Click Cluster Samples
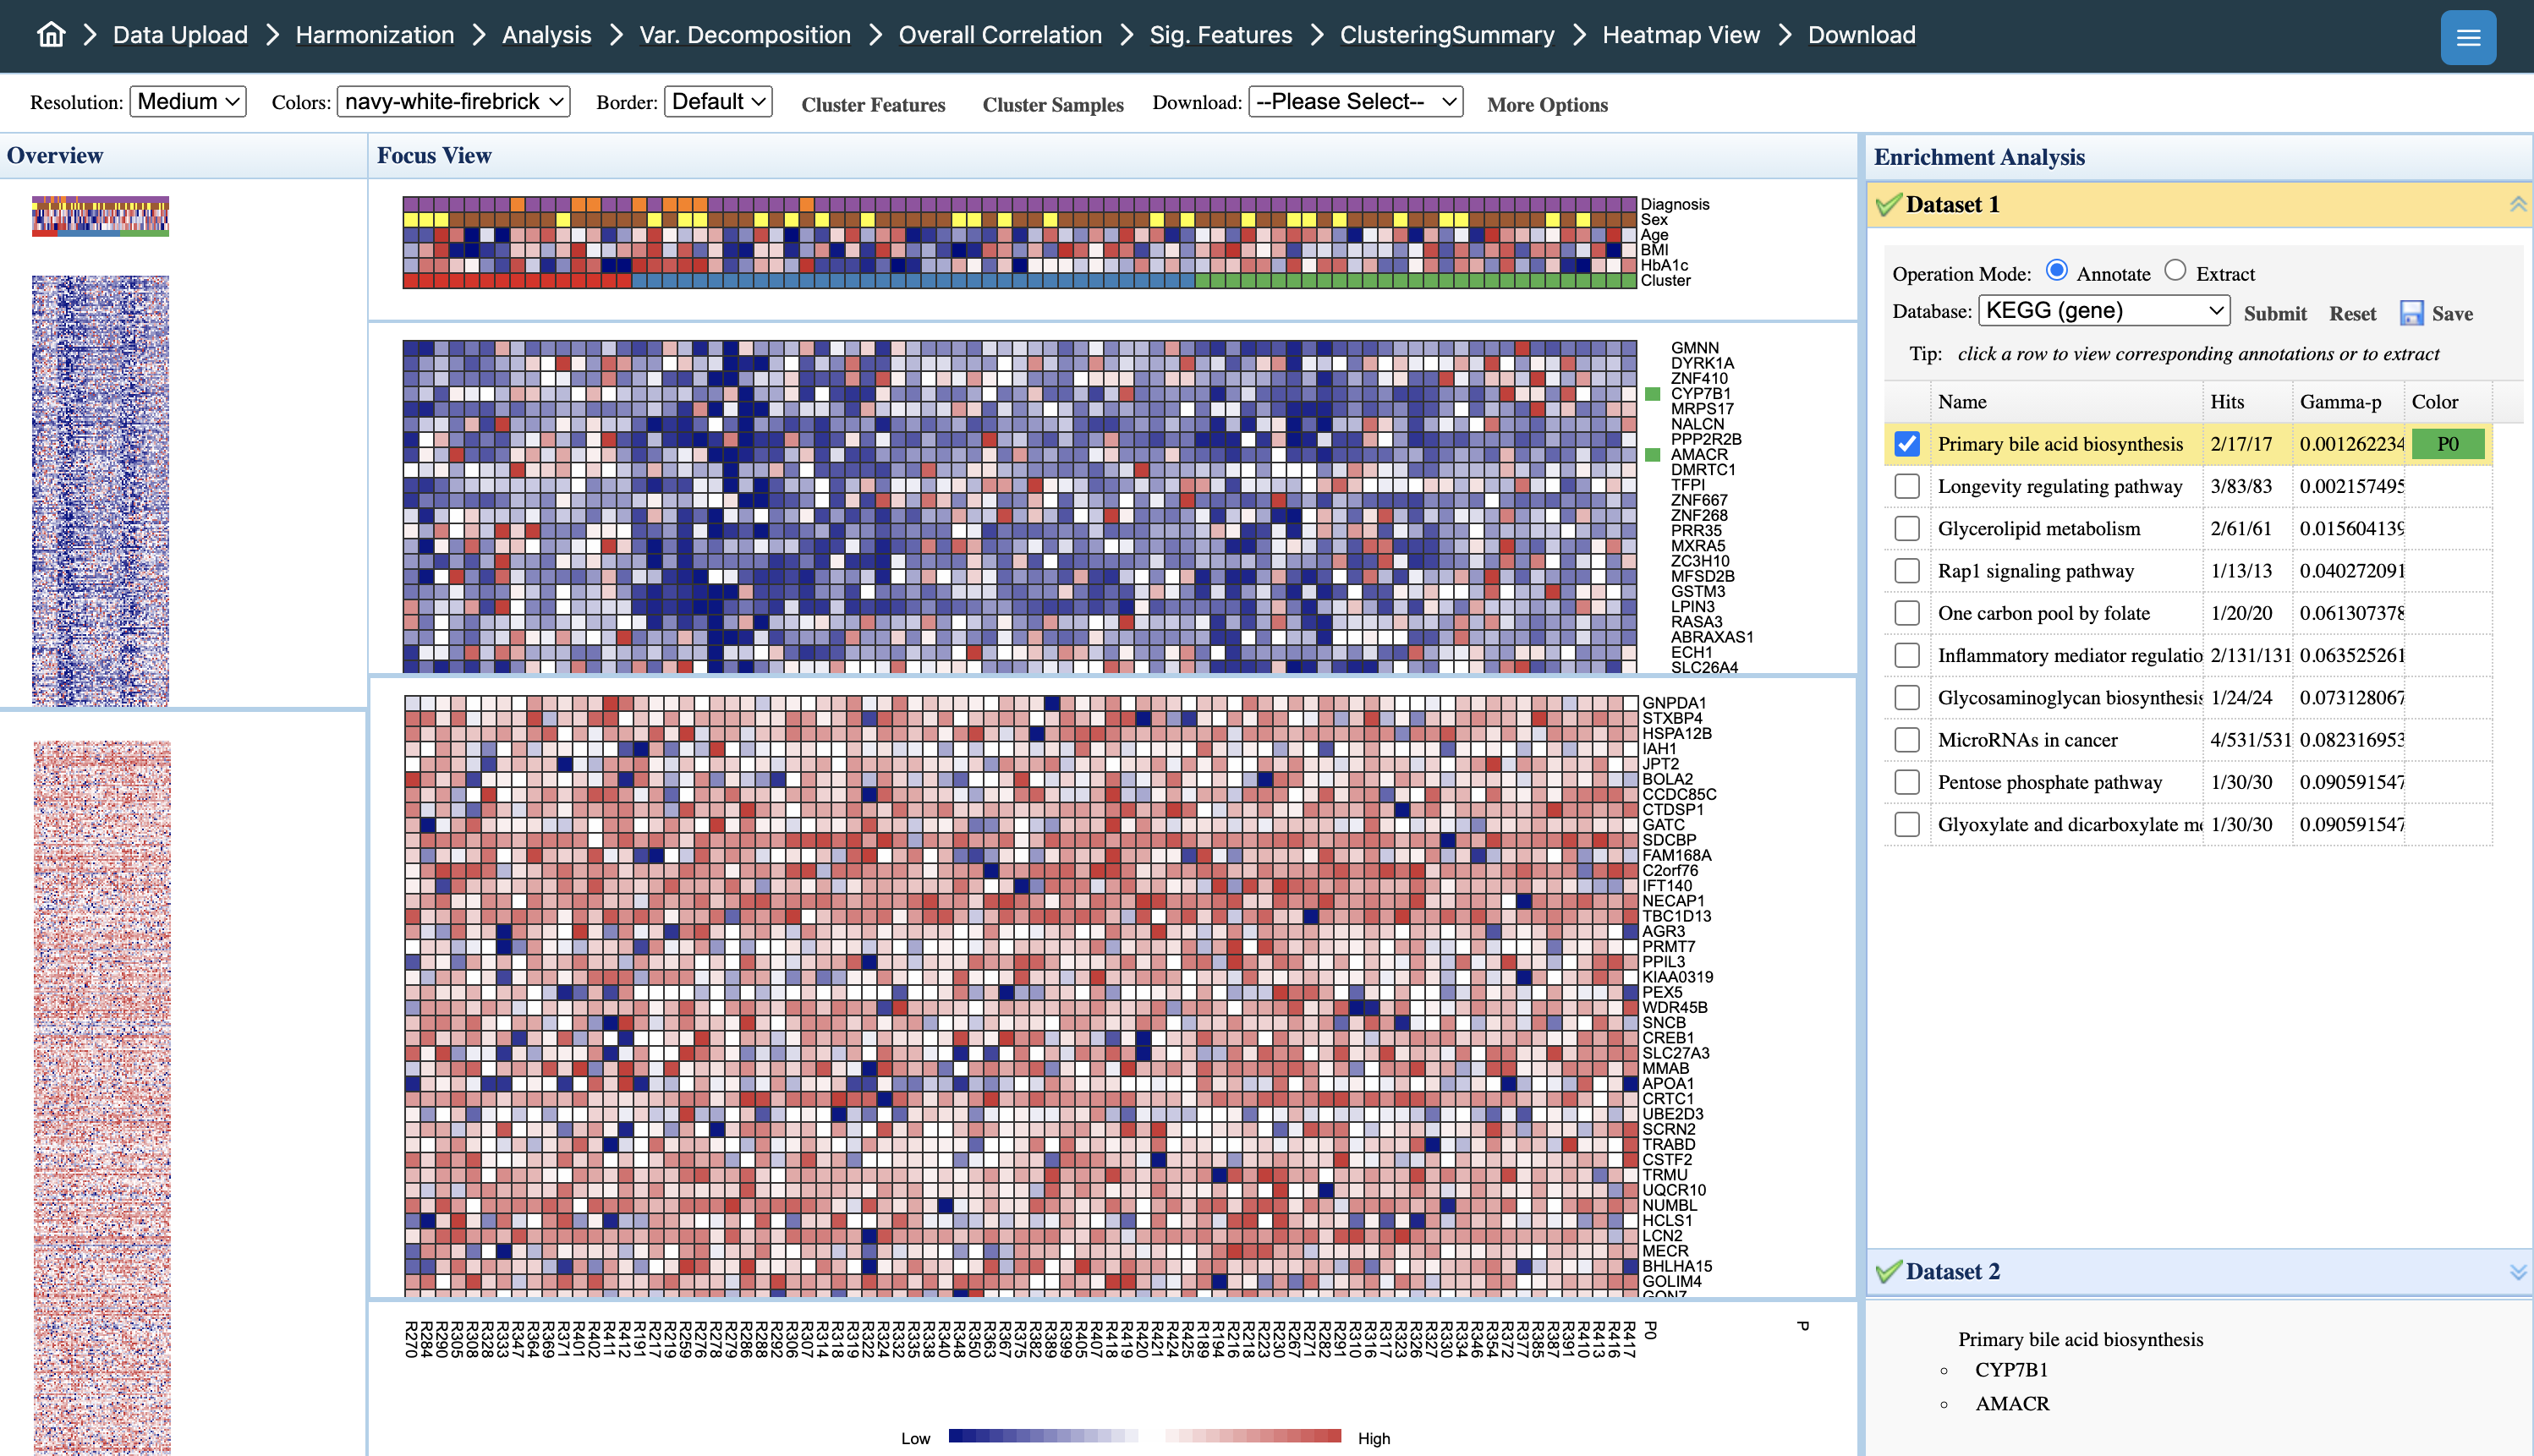The width and height of the screenshot is (2534, 1456). click(x=1052, y=104)
